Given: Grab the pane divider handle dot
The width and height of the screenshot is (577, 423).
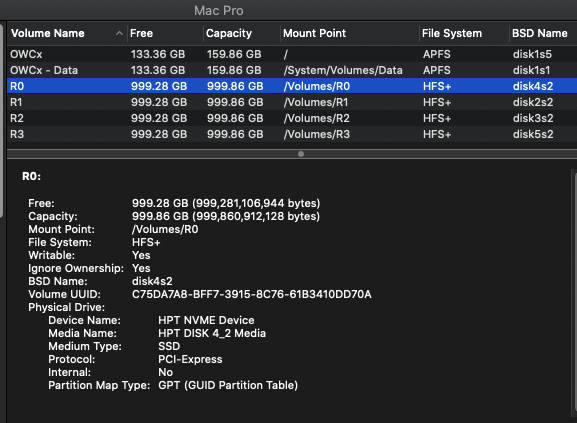Looking at the screenshot, I should 301,154.
